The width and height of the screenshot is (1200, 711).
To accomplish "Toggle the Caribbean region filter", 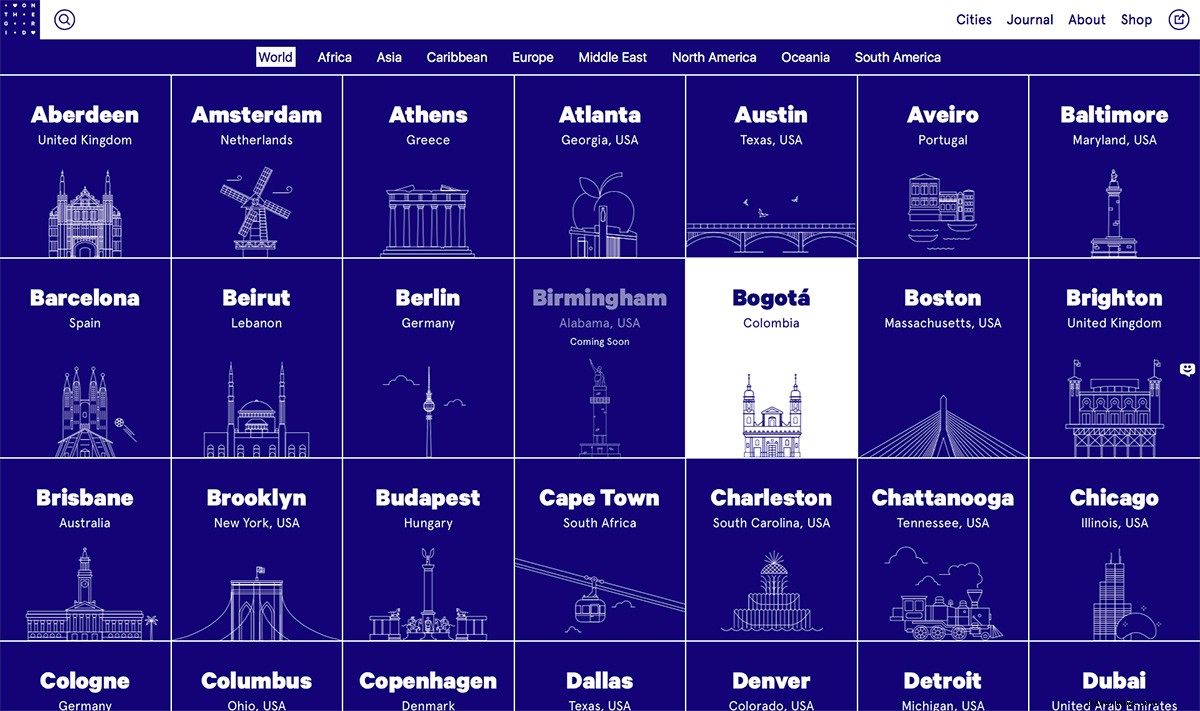I will coord(457,57).
